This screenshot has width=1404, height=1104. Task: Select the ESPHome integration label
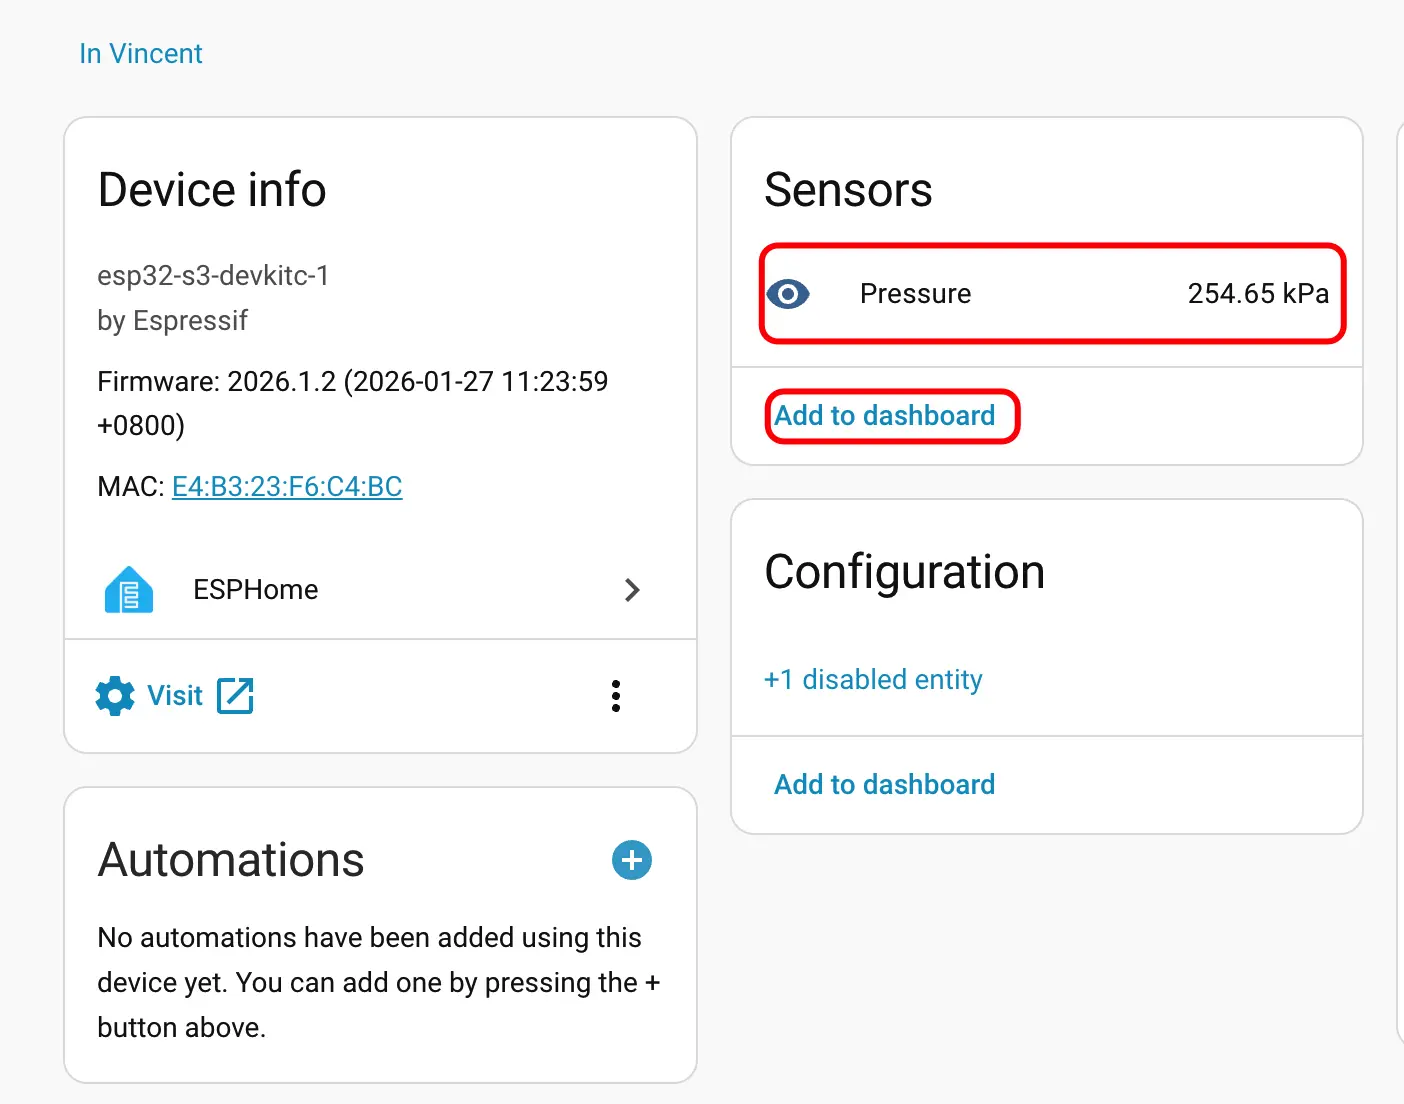(256, 590)
